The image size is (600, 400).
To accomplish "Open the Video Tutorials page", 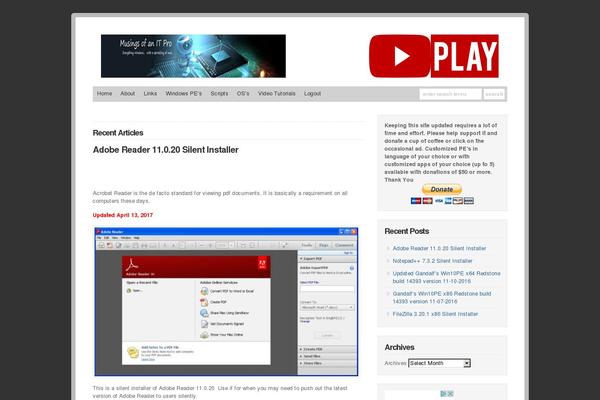I will point(277,93).
